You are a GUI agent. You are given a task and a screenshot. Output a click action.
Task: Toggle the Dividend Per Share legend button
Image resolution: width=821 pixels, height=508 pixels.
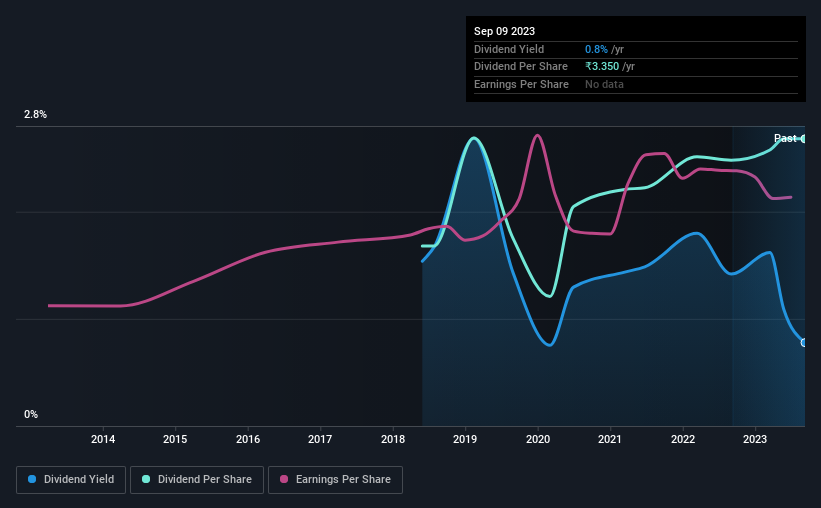tap(197, 480)
